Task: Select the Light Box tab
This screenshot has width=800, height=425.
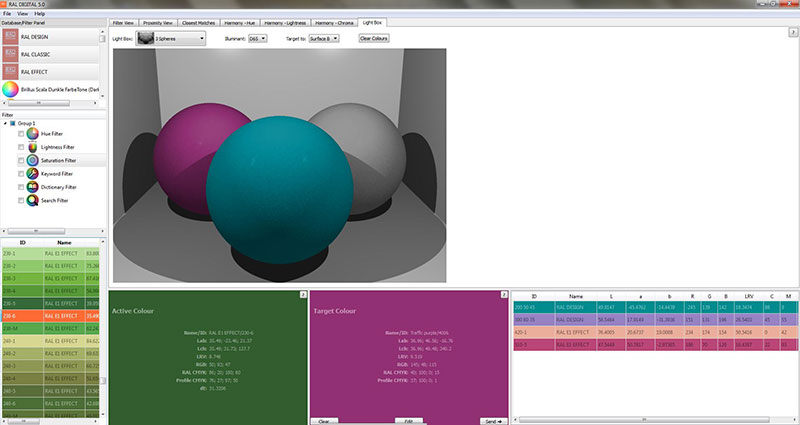Action: (x=372, y=22)
